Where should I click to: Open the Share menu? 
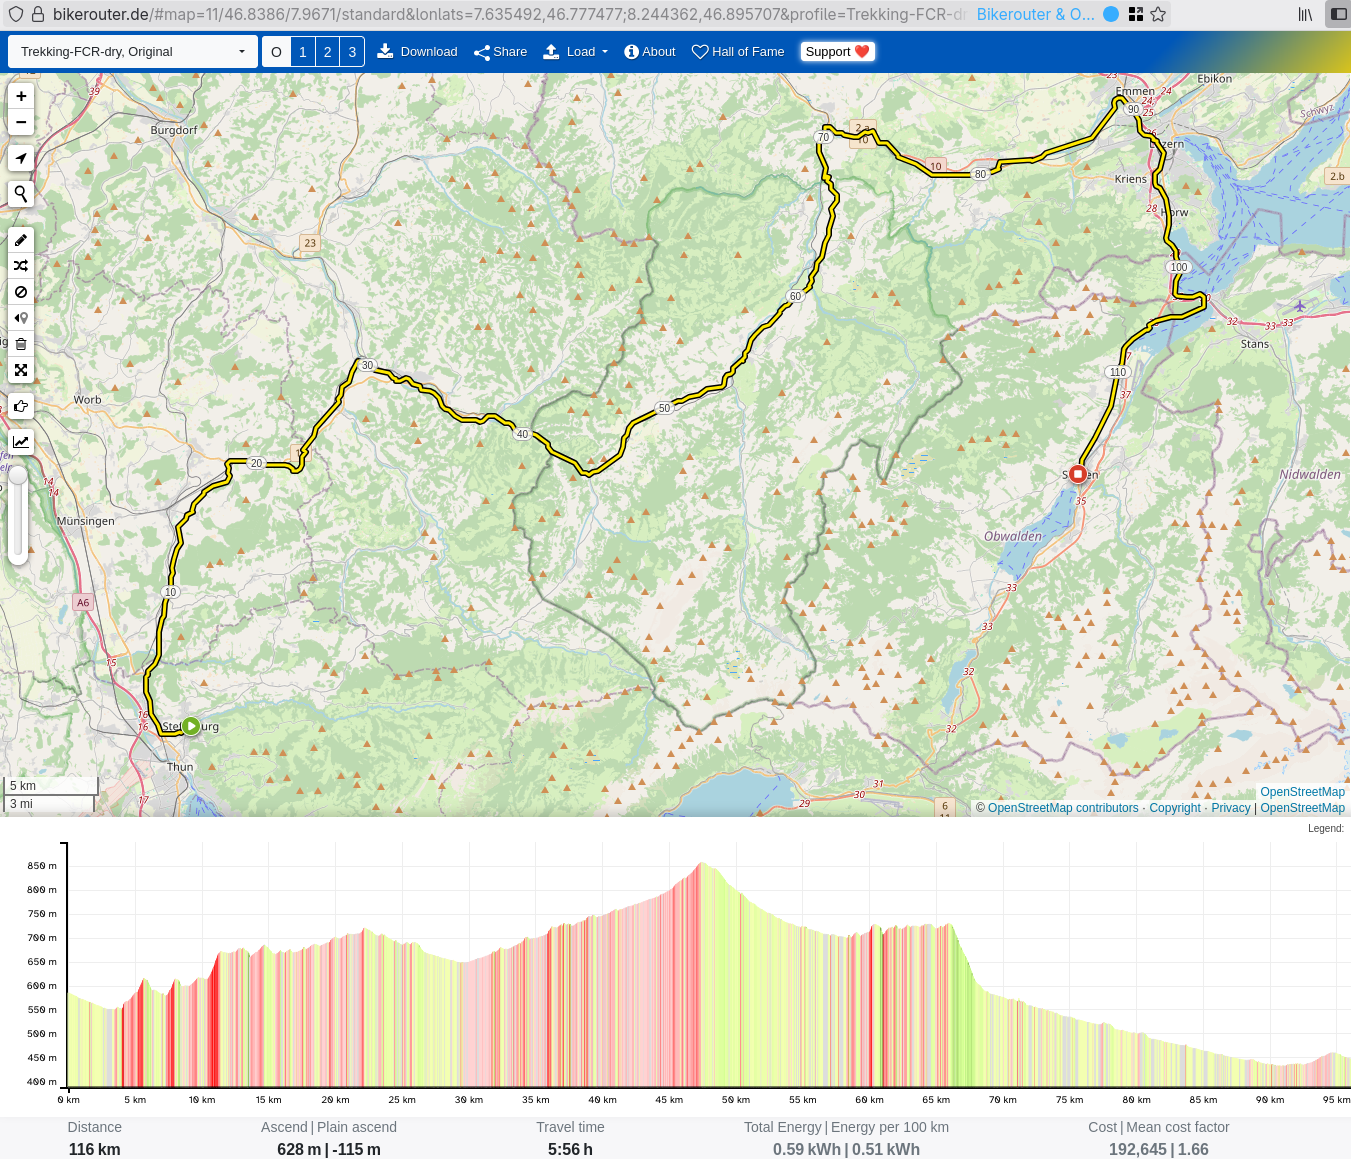[500, 52]
